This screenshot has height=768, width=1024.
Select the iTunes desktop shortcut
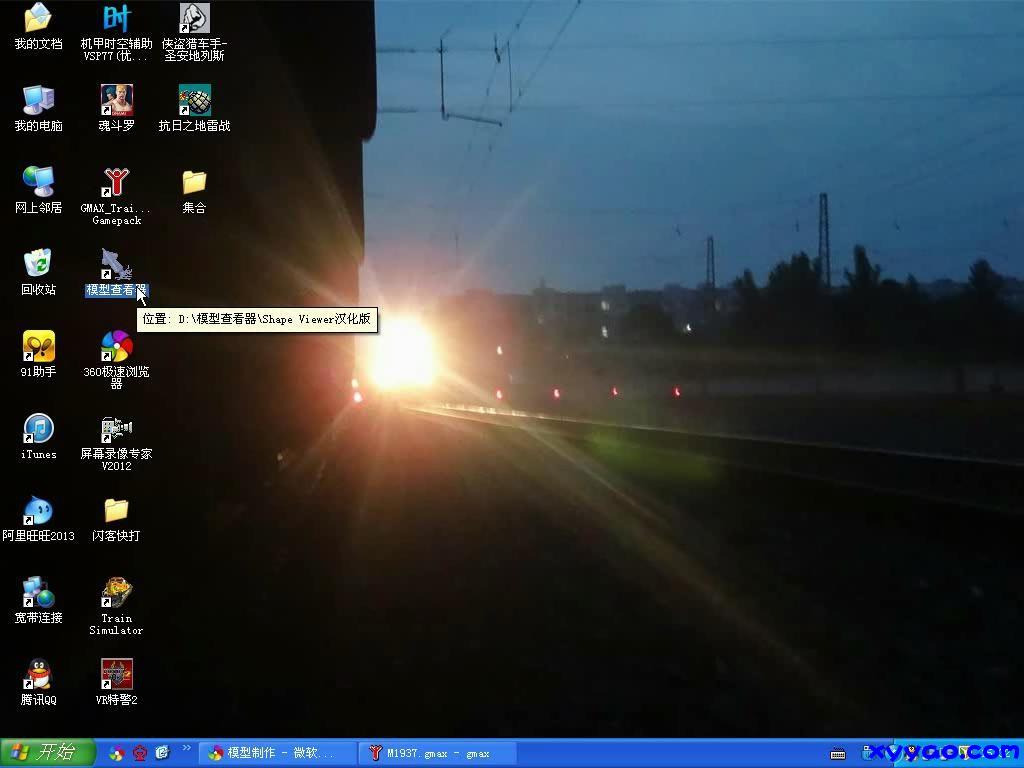(x=38, y=429)
